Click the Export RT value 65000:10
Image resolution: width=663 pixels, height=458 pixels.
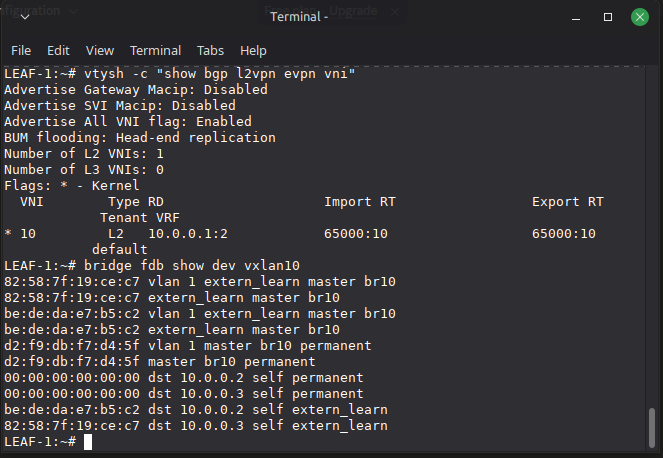[x=564, y=234]
